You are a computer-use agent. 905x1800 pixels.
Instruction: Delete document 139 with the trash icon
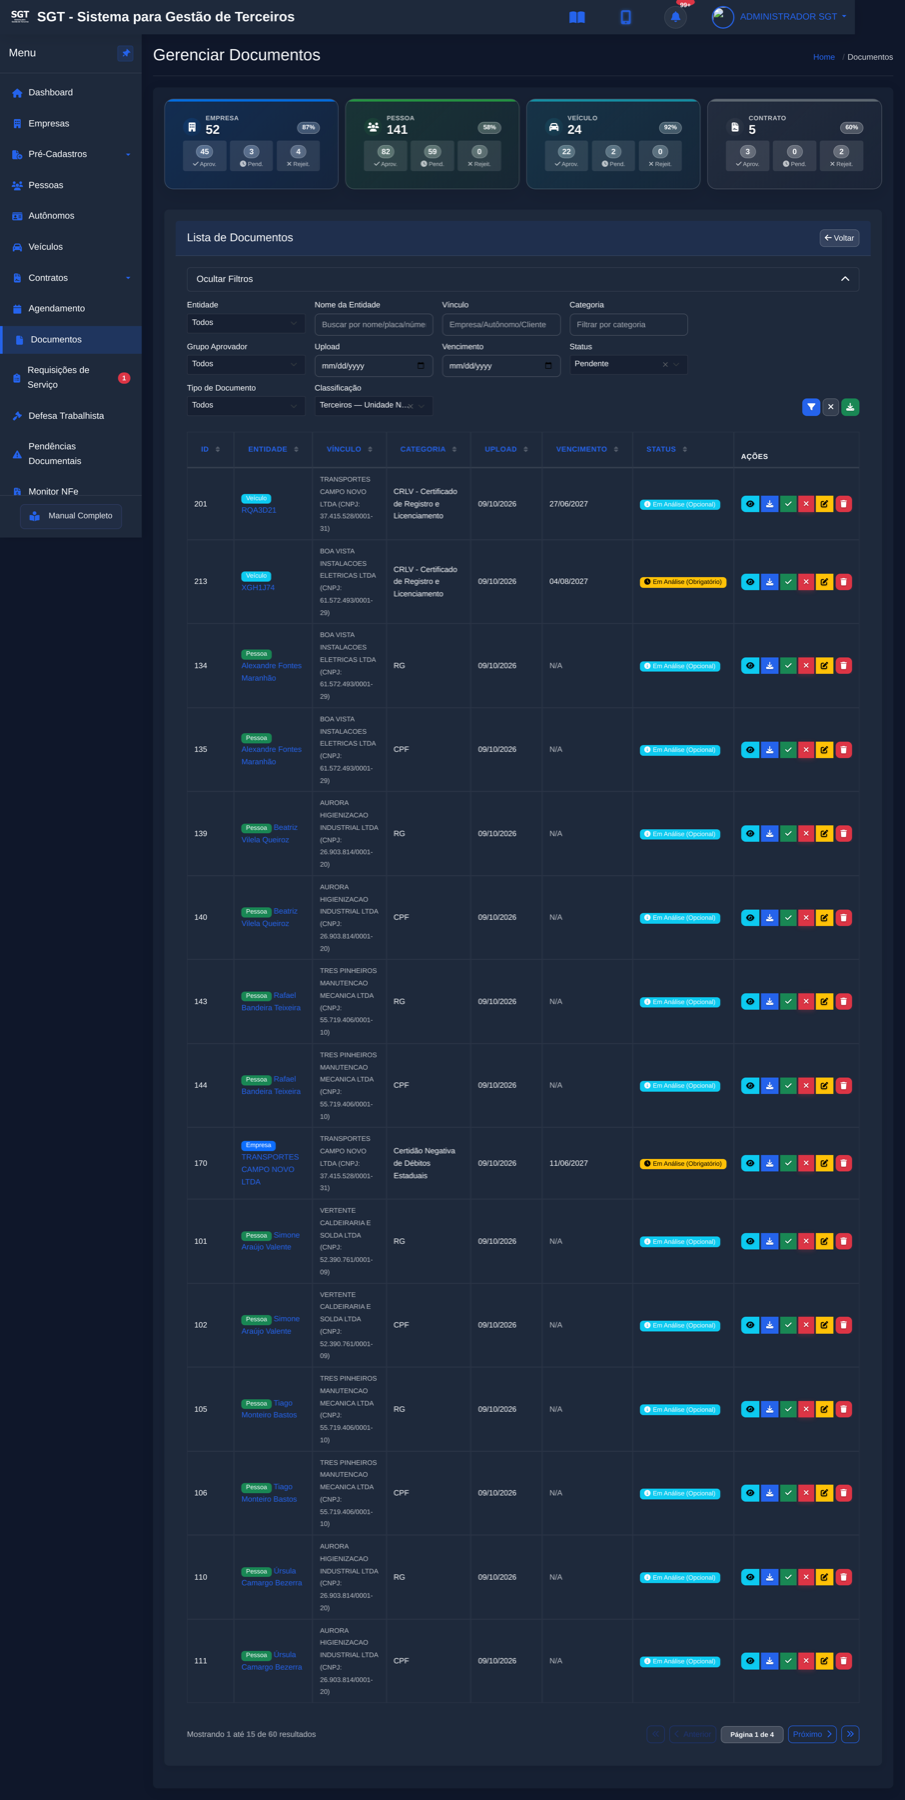click(844, 834)
